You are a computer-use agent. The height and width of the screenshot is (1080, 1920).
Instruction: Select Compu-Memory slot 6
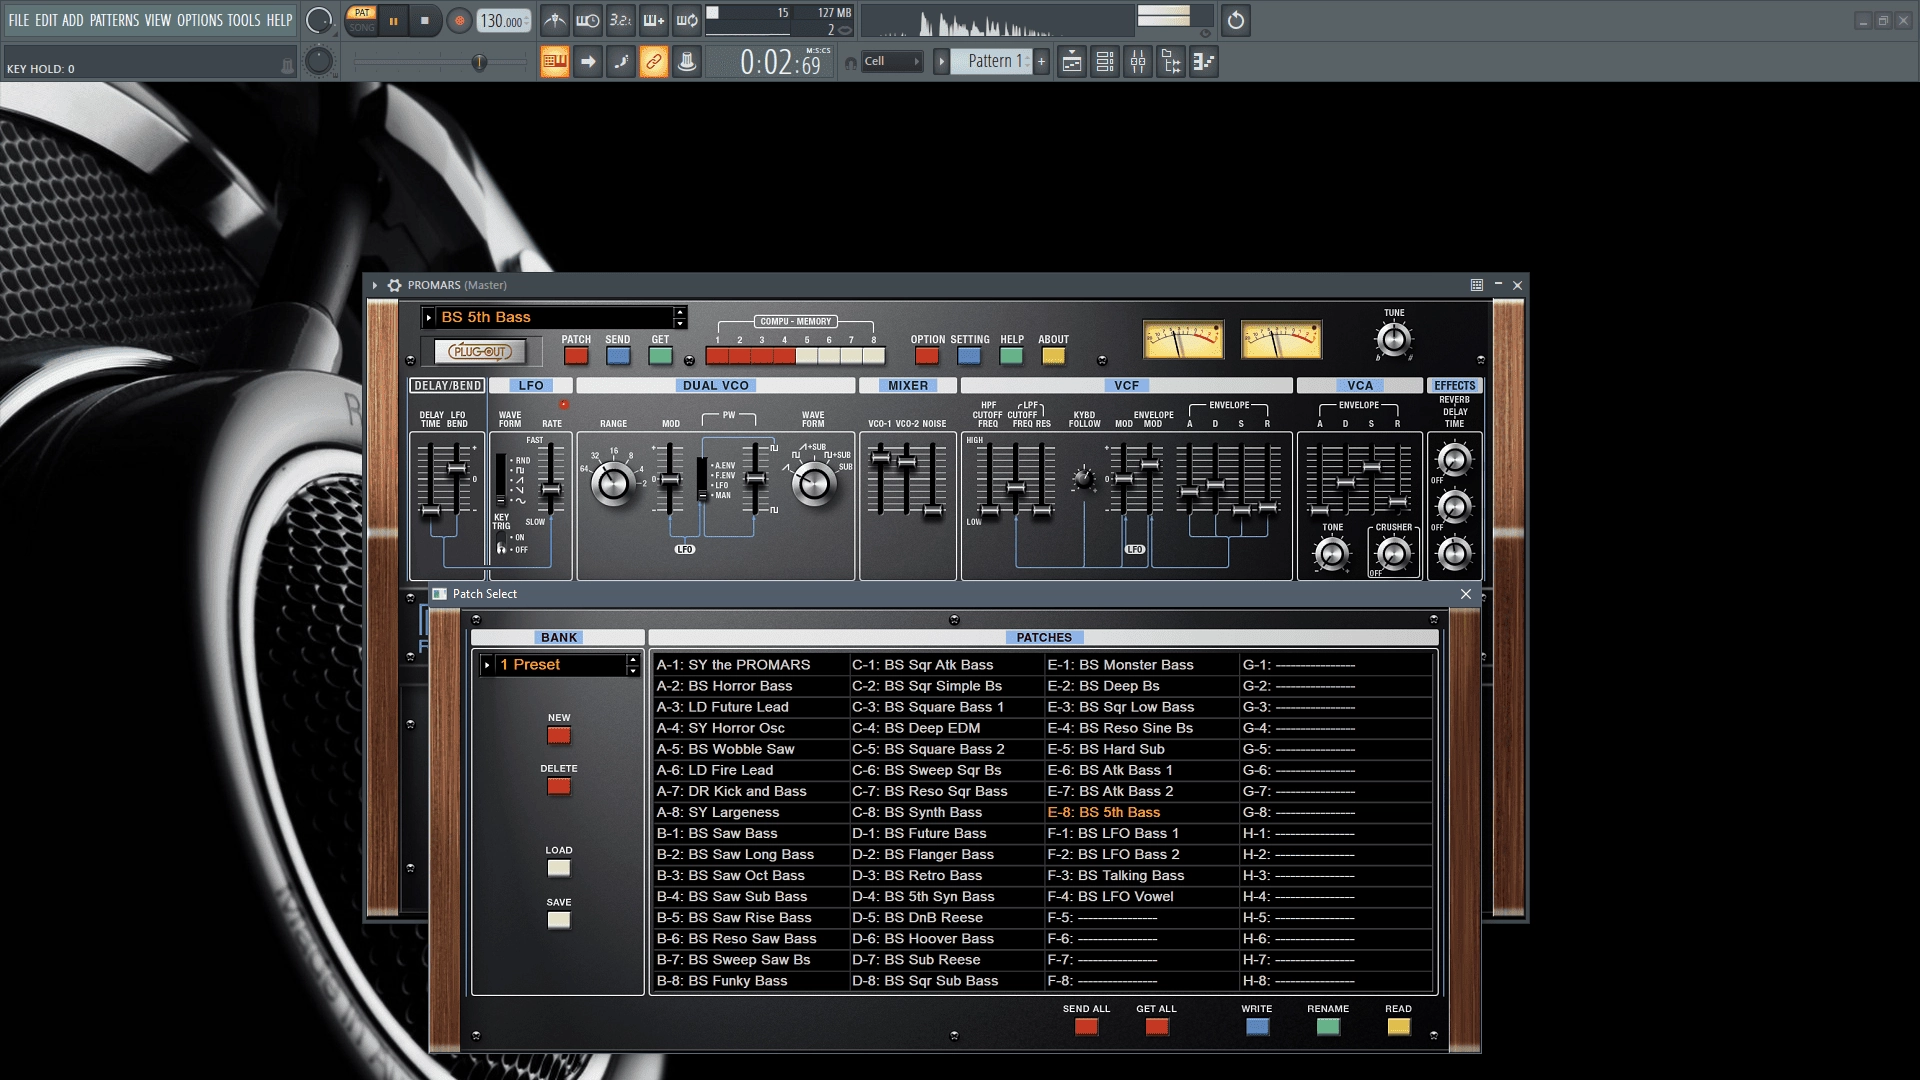tap(829, 355)
